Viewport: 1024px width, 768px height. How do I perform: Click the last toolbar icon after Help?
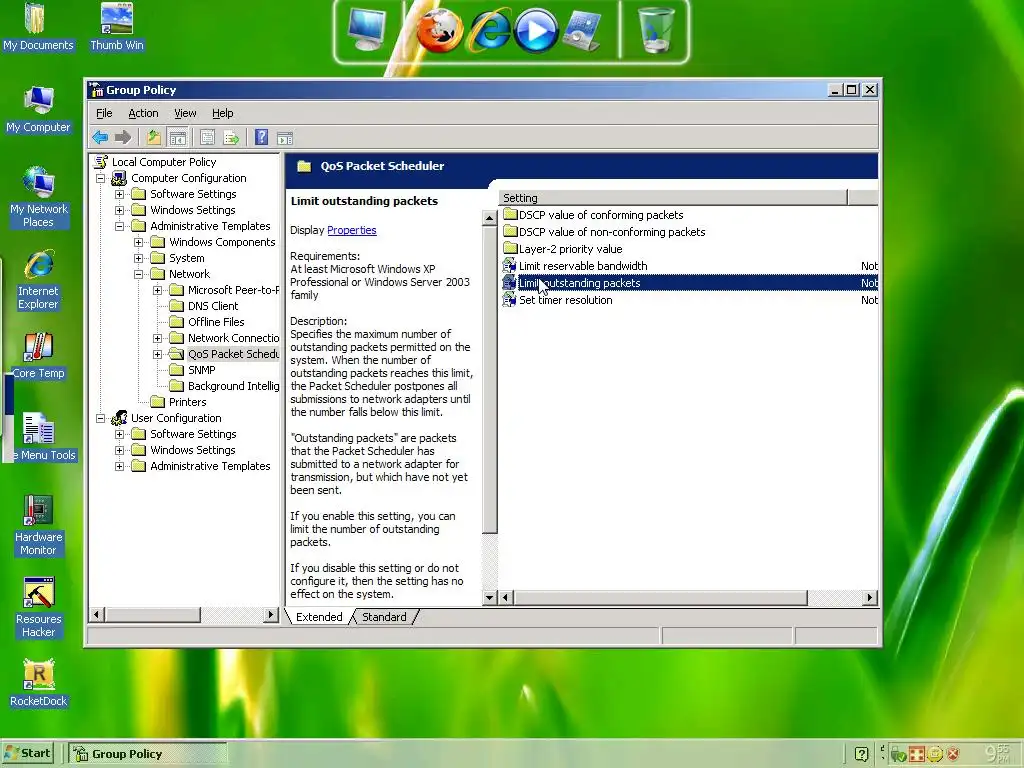point(285,137)
